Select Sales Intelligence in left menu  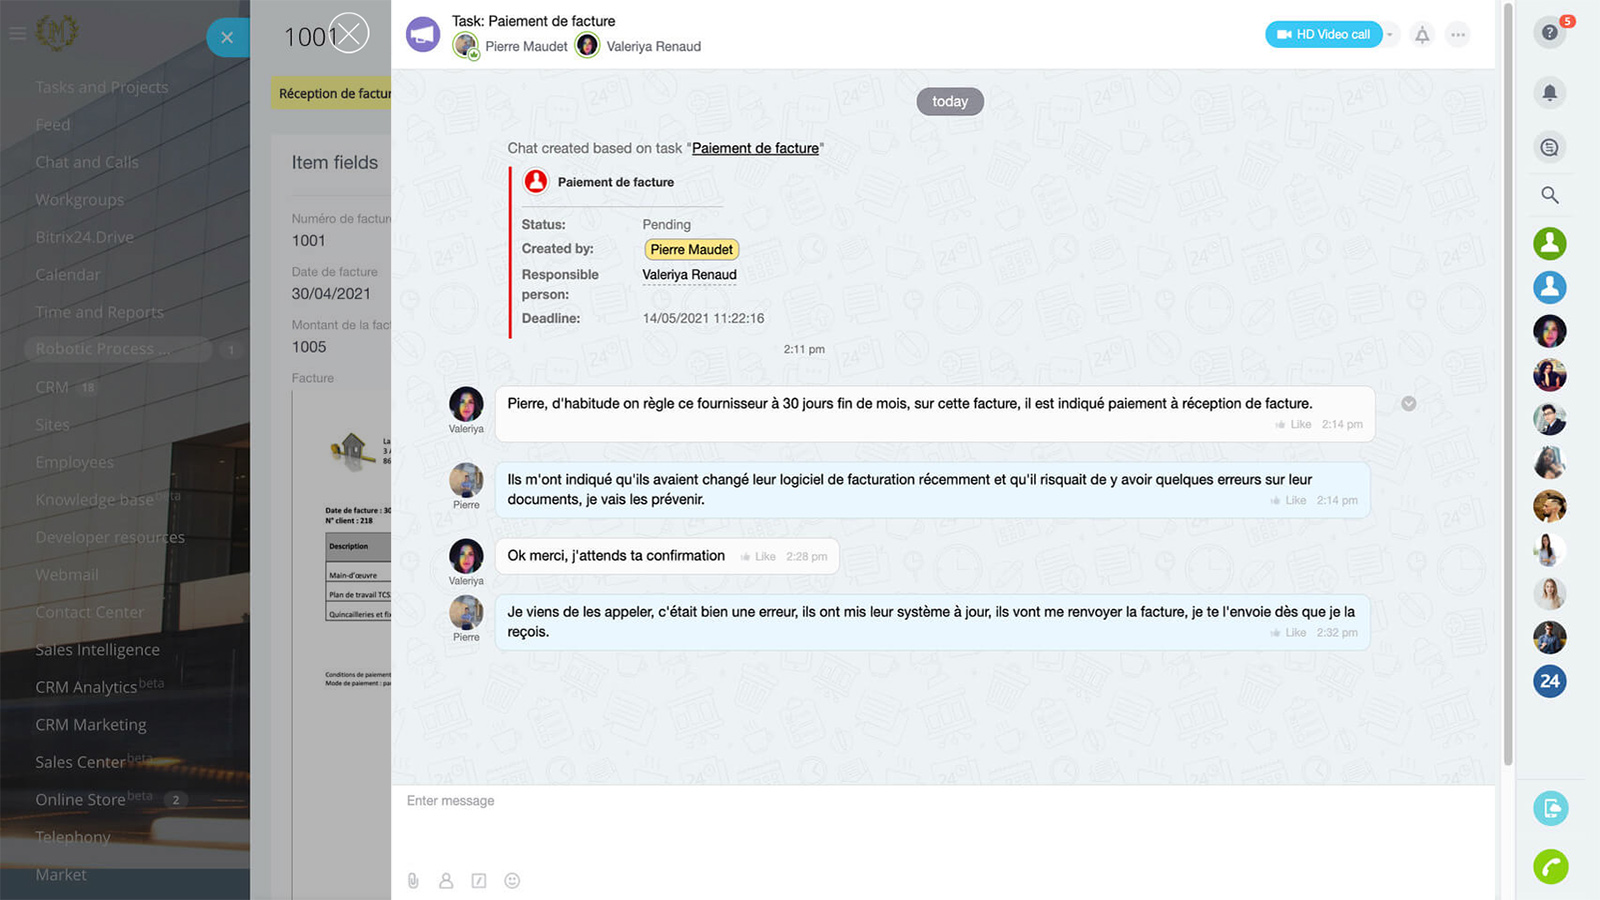(97, 650)
